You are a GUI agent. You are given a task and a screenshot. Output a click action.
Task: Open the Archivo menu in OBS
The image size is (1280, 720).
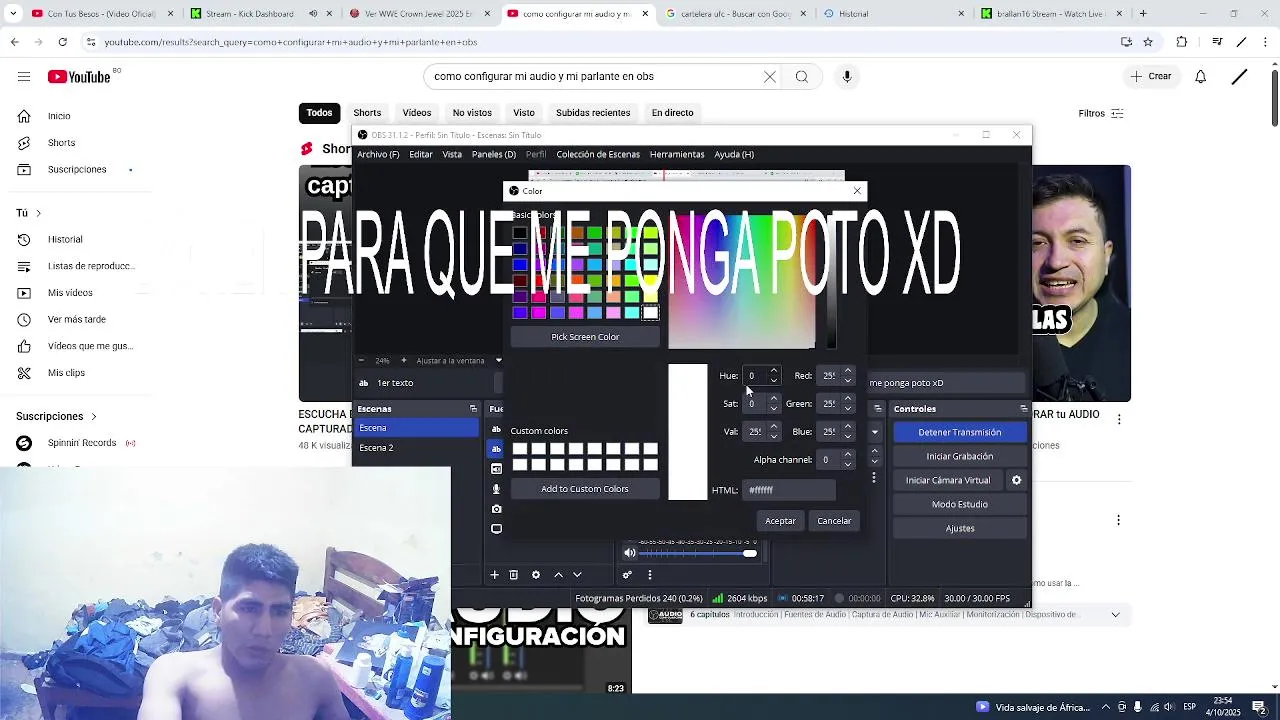coord(378,154)
